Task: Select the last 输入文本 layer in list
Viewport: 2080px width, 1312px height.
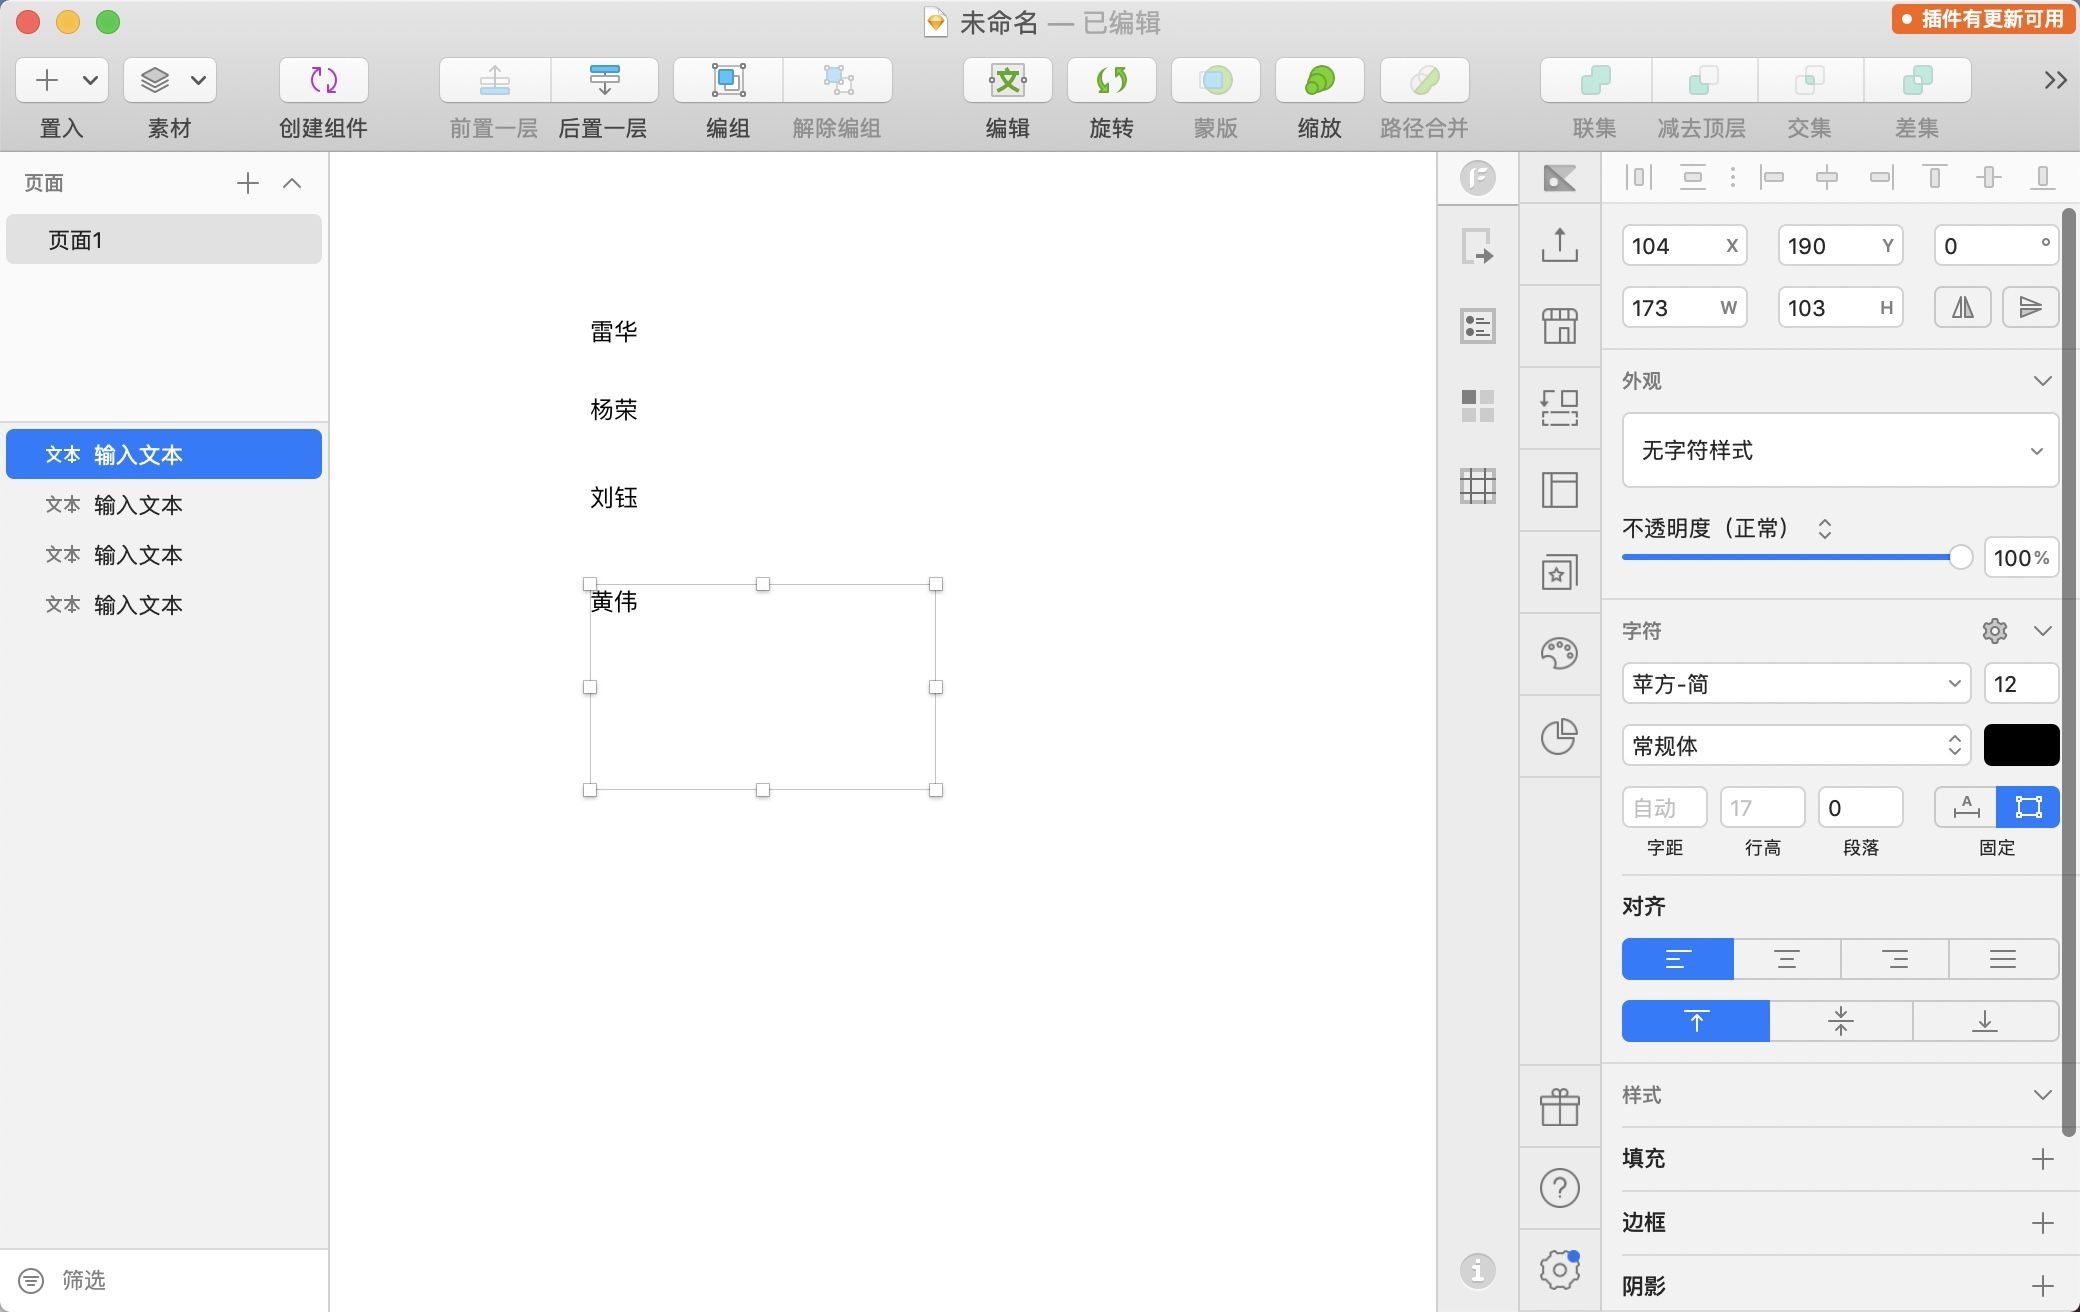Action: 164,604
